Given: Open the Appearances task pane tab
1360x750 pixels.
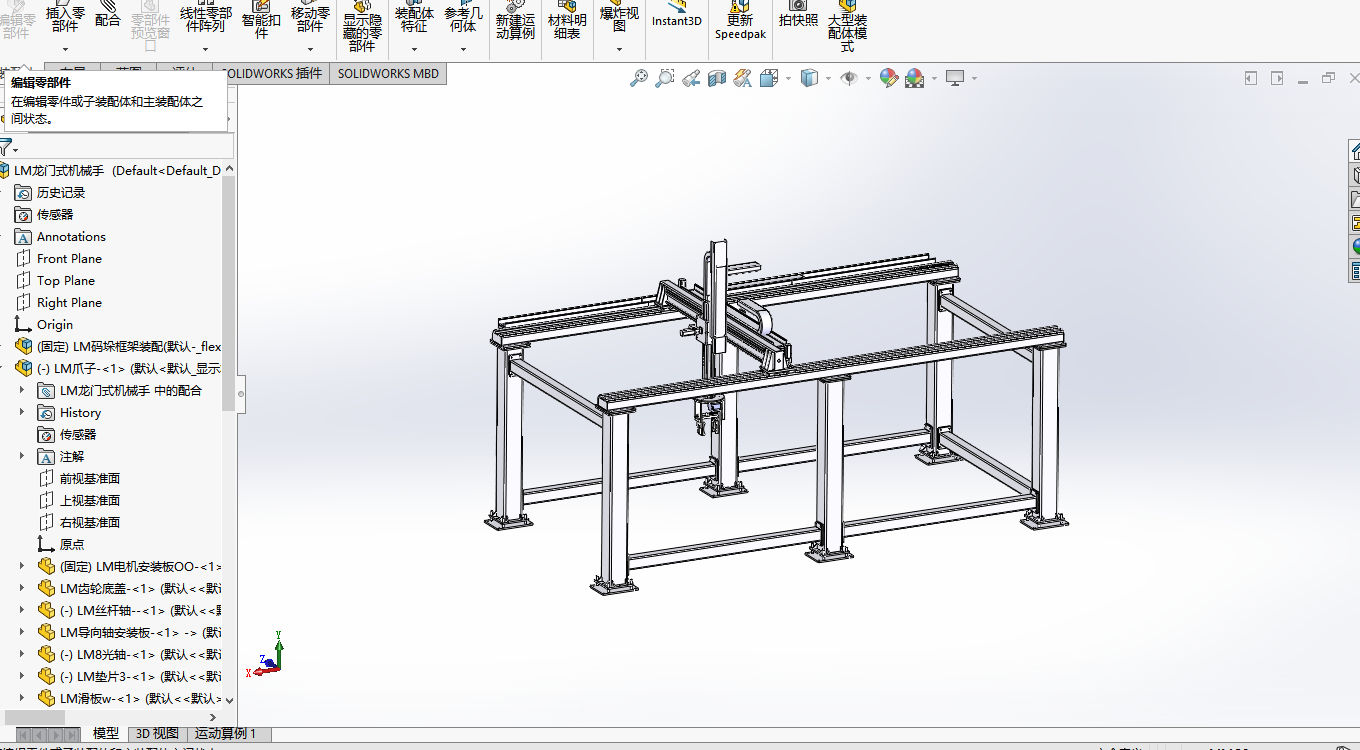Looking at the screenshot, I should tap(1355, 247).
